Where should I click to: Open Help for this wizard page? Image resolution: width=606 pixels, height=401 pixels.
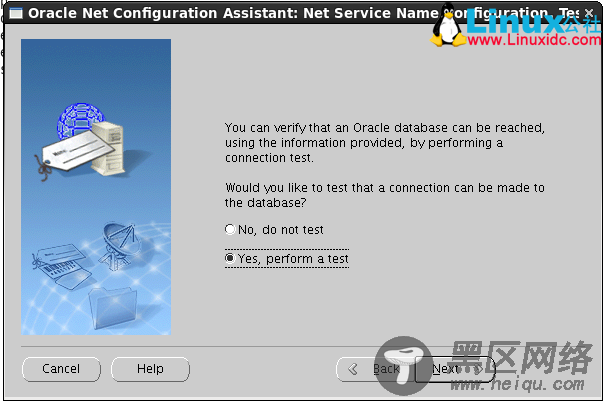150,369
